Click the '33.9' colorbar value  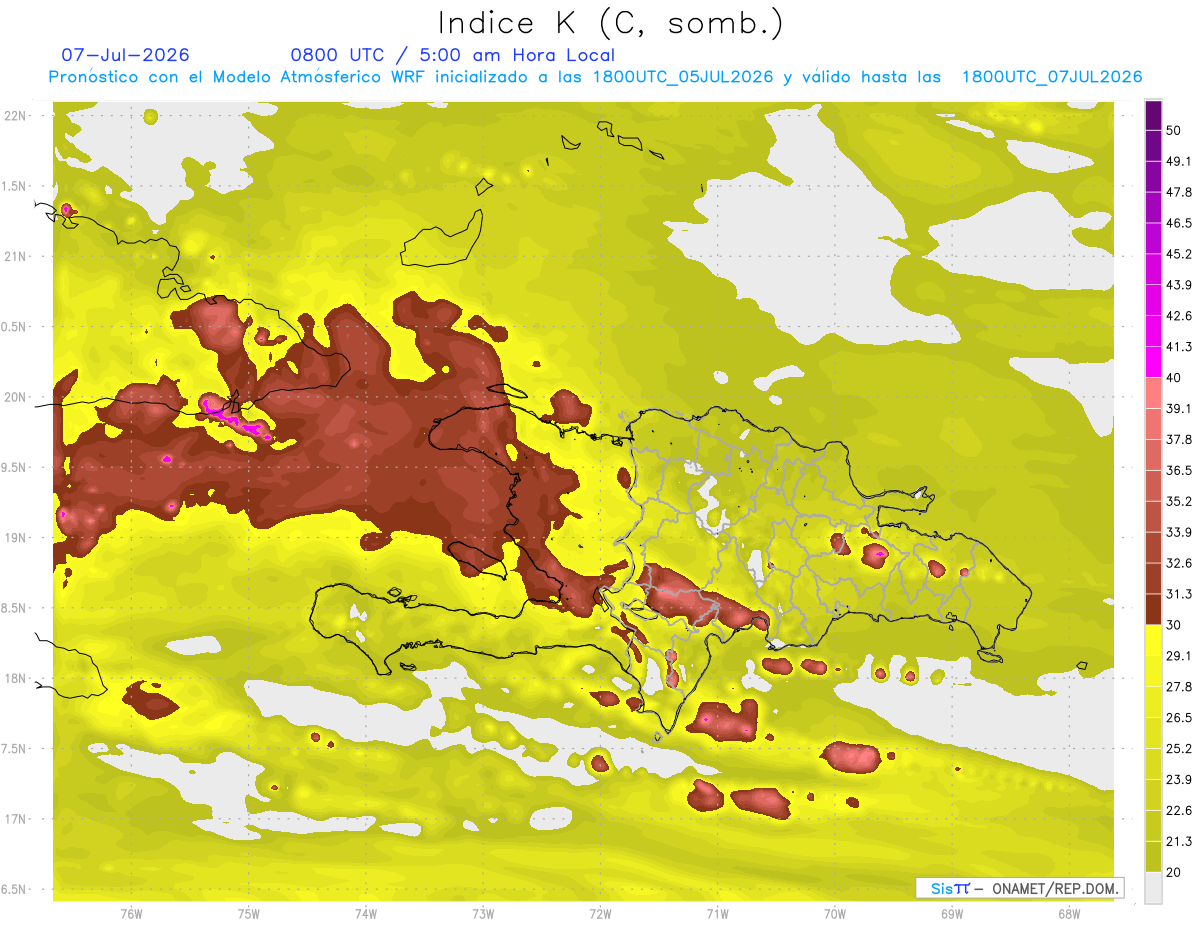[1179, 532]
